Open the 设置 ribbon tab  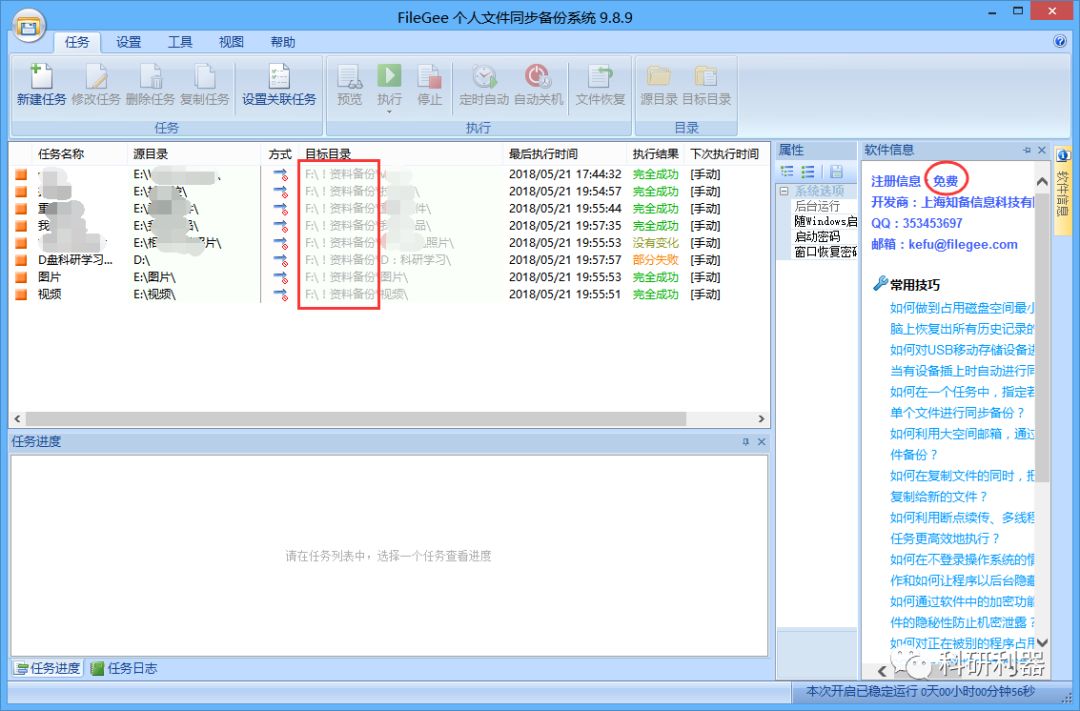pos(128,42)
